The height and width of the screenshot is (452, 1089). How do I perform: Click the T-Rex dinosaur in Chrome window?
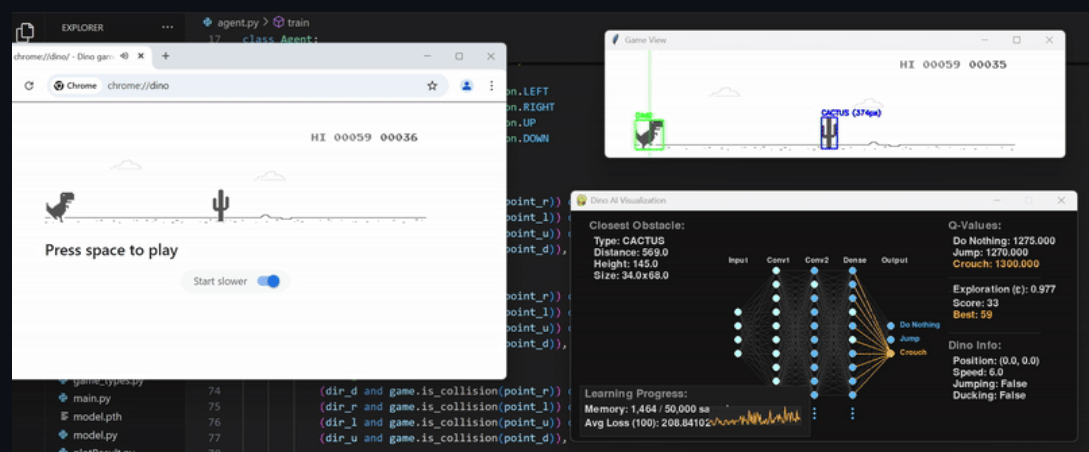click(x=60, y=207)
